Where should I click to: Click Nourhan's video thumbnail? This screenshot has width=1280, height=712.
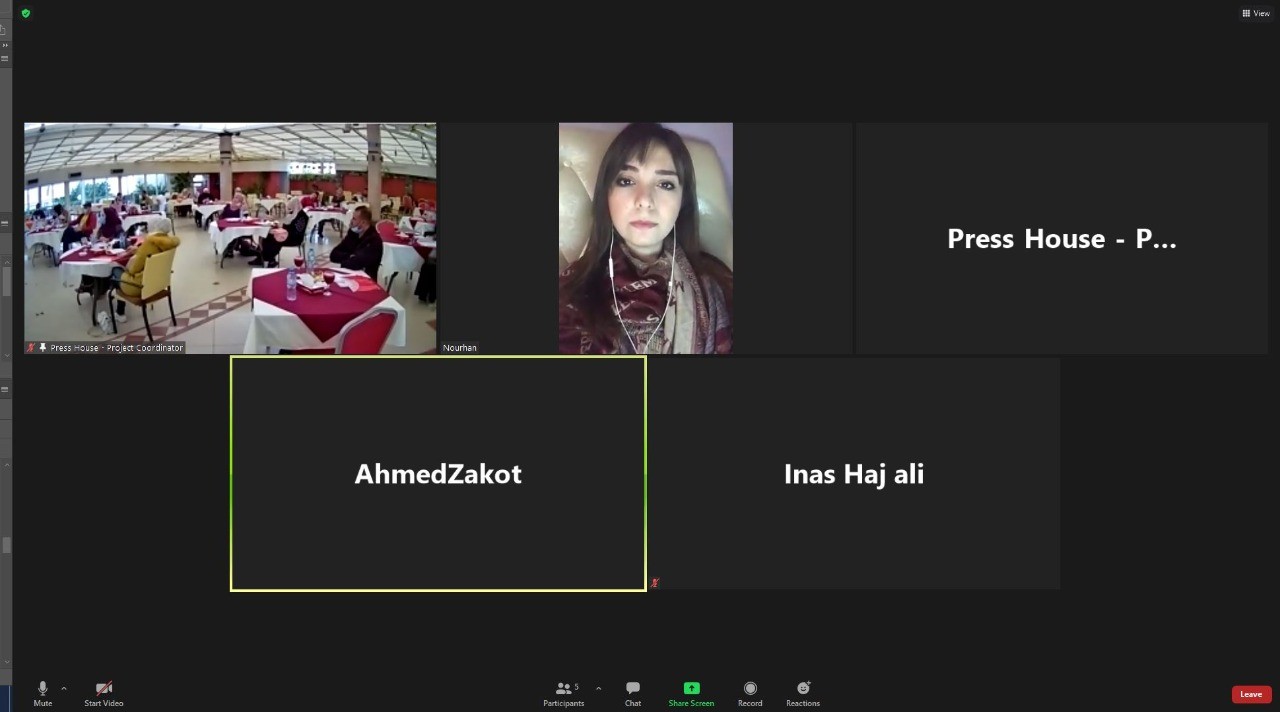(x=646, y=238)
